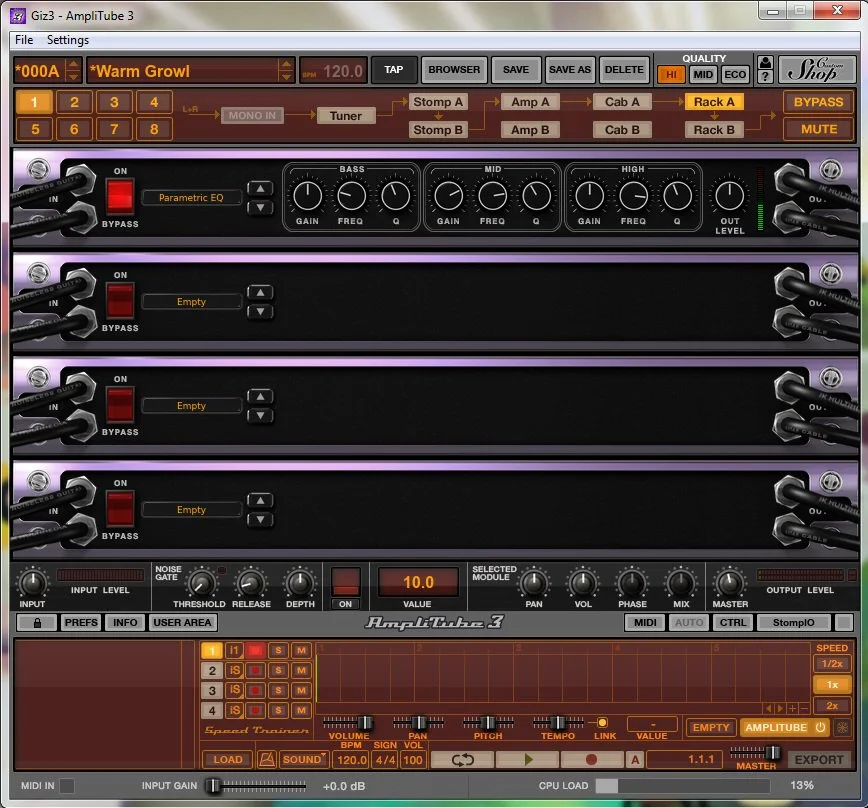
Task: Click the TAP tempo button
Action: tap(394, 70)
